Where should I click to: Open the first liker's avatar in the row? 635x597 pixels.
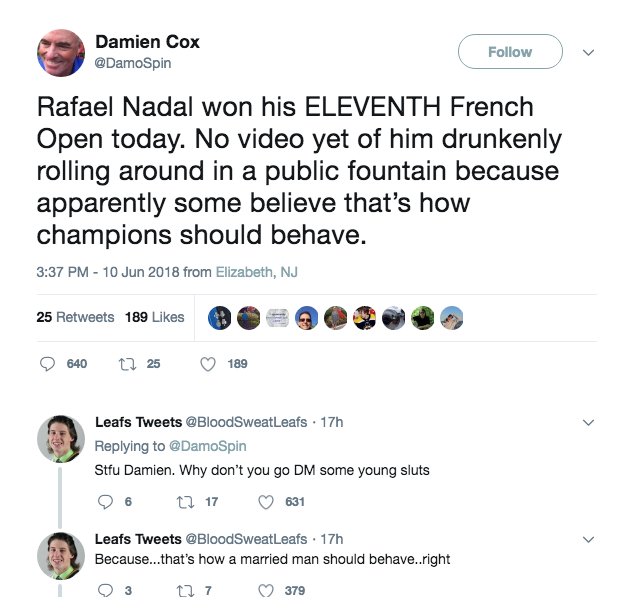tap(221, 318)
